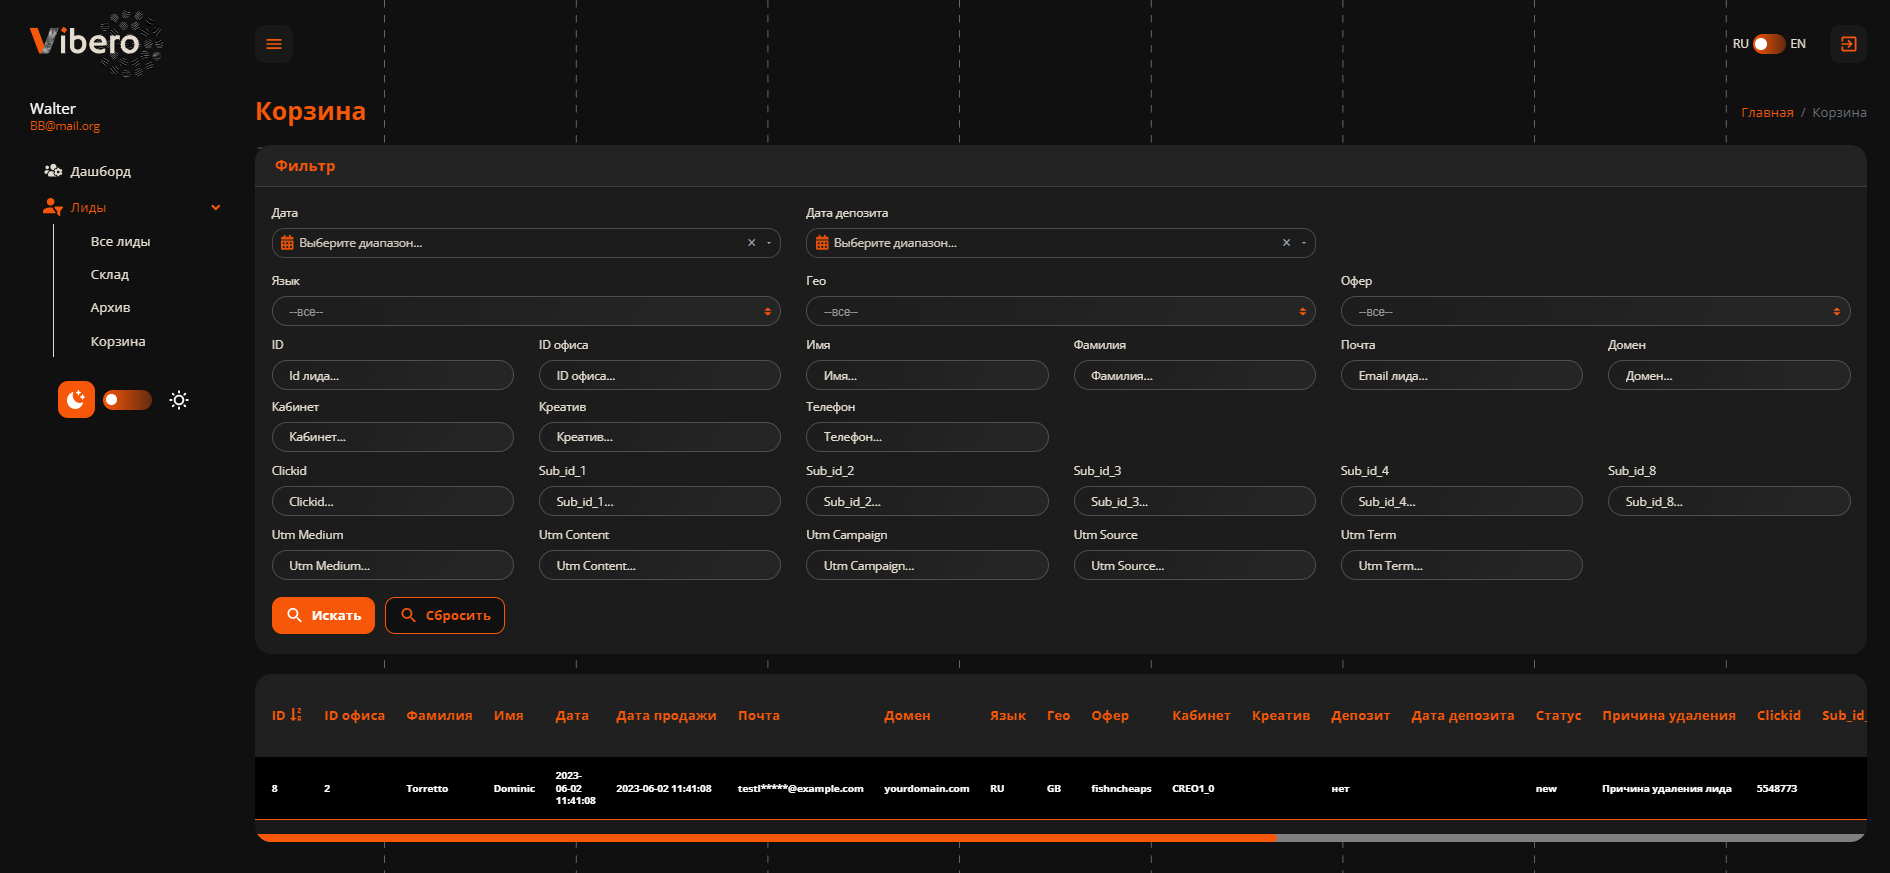Click yourdomain.com cell in table
The image size is (1890, 873).
(926, 789)
